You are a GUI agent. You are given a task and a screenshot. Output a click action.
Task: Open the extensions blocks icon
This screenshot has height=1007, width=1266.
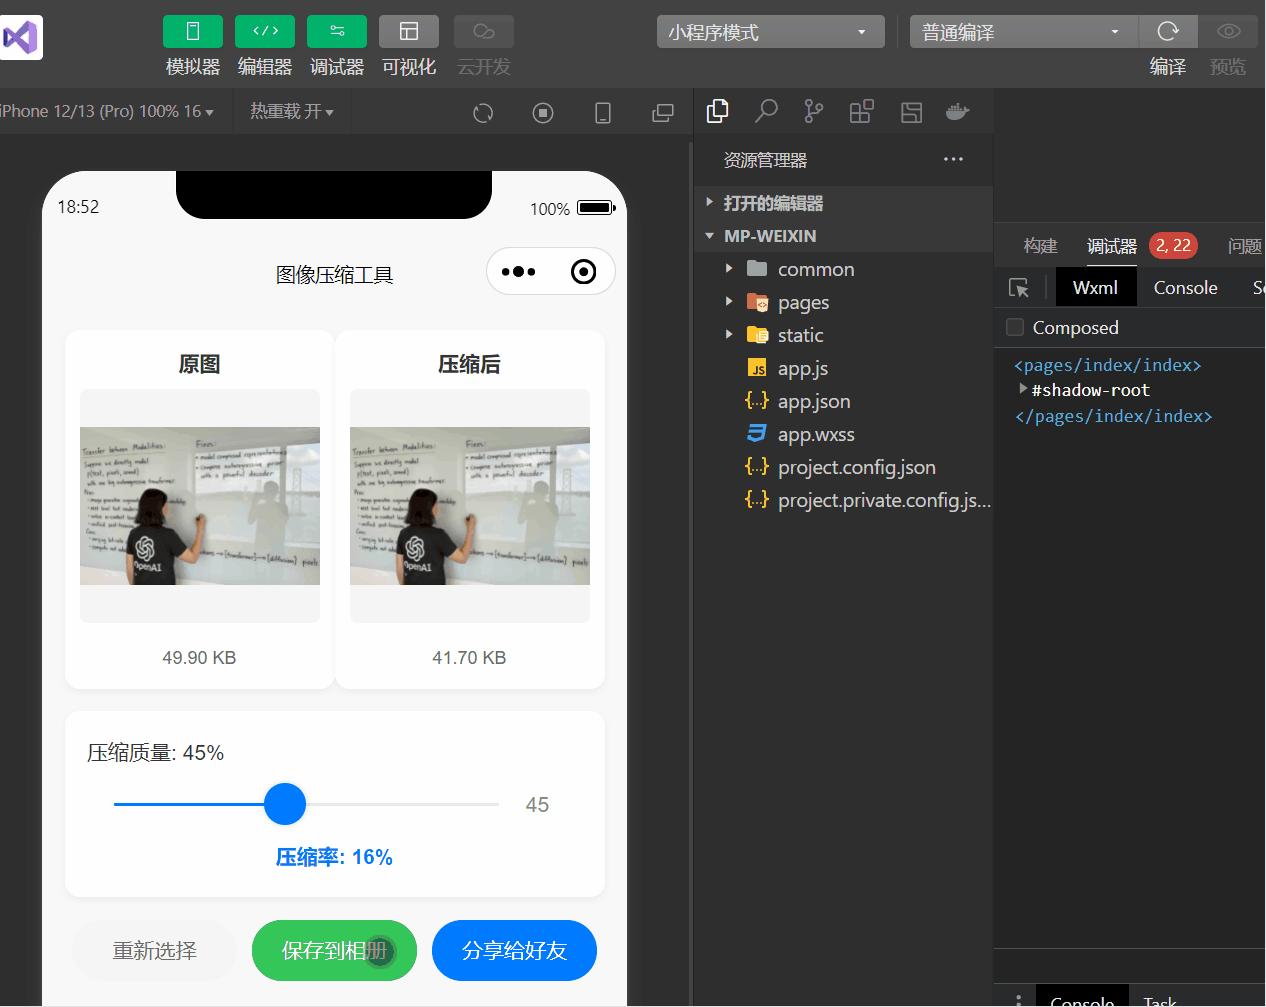coord(861,111)
